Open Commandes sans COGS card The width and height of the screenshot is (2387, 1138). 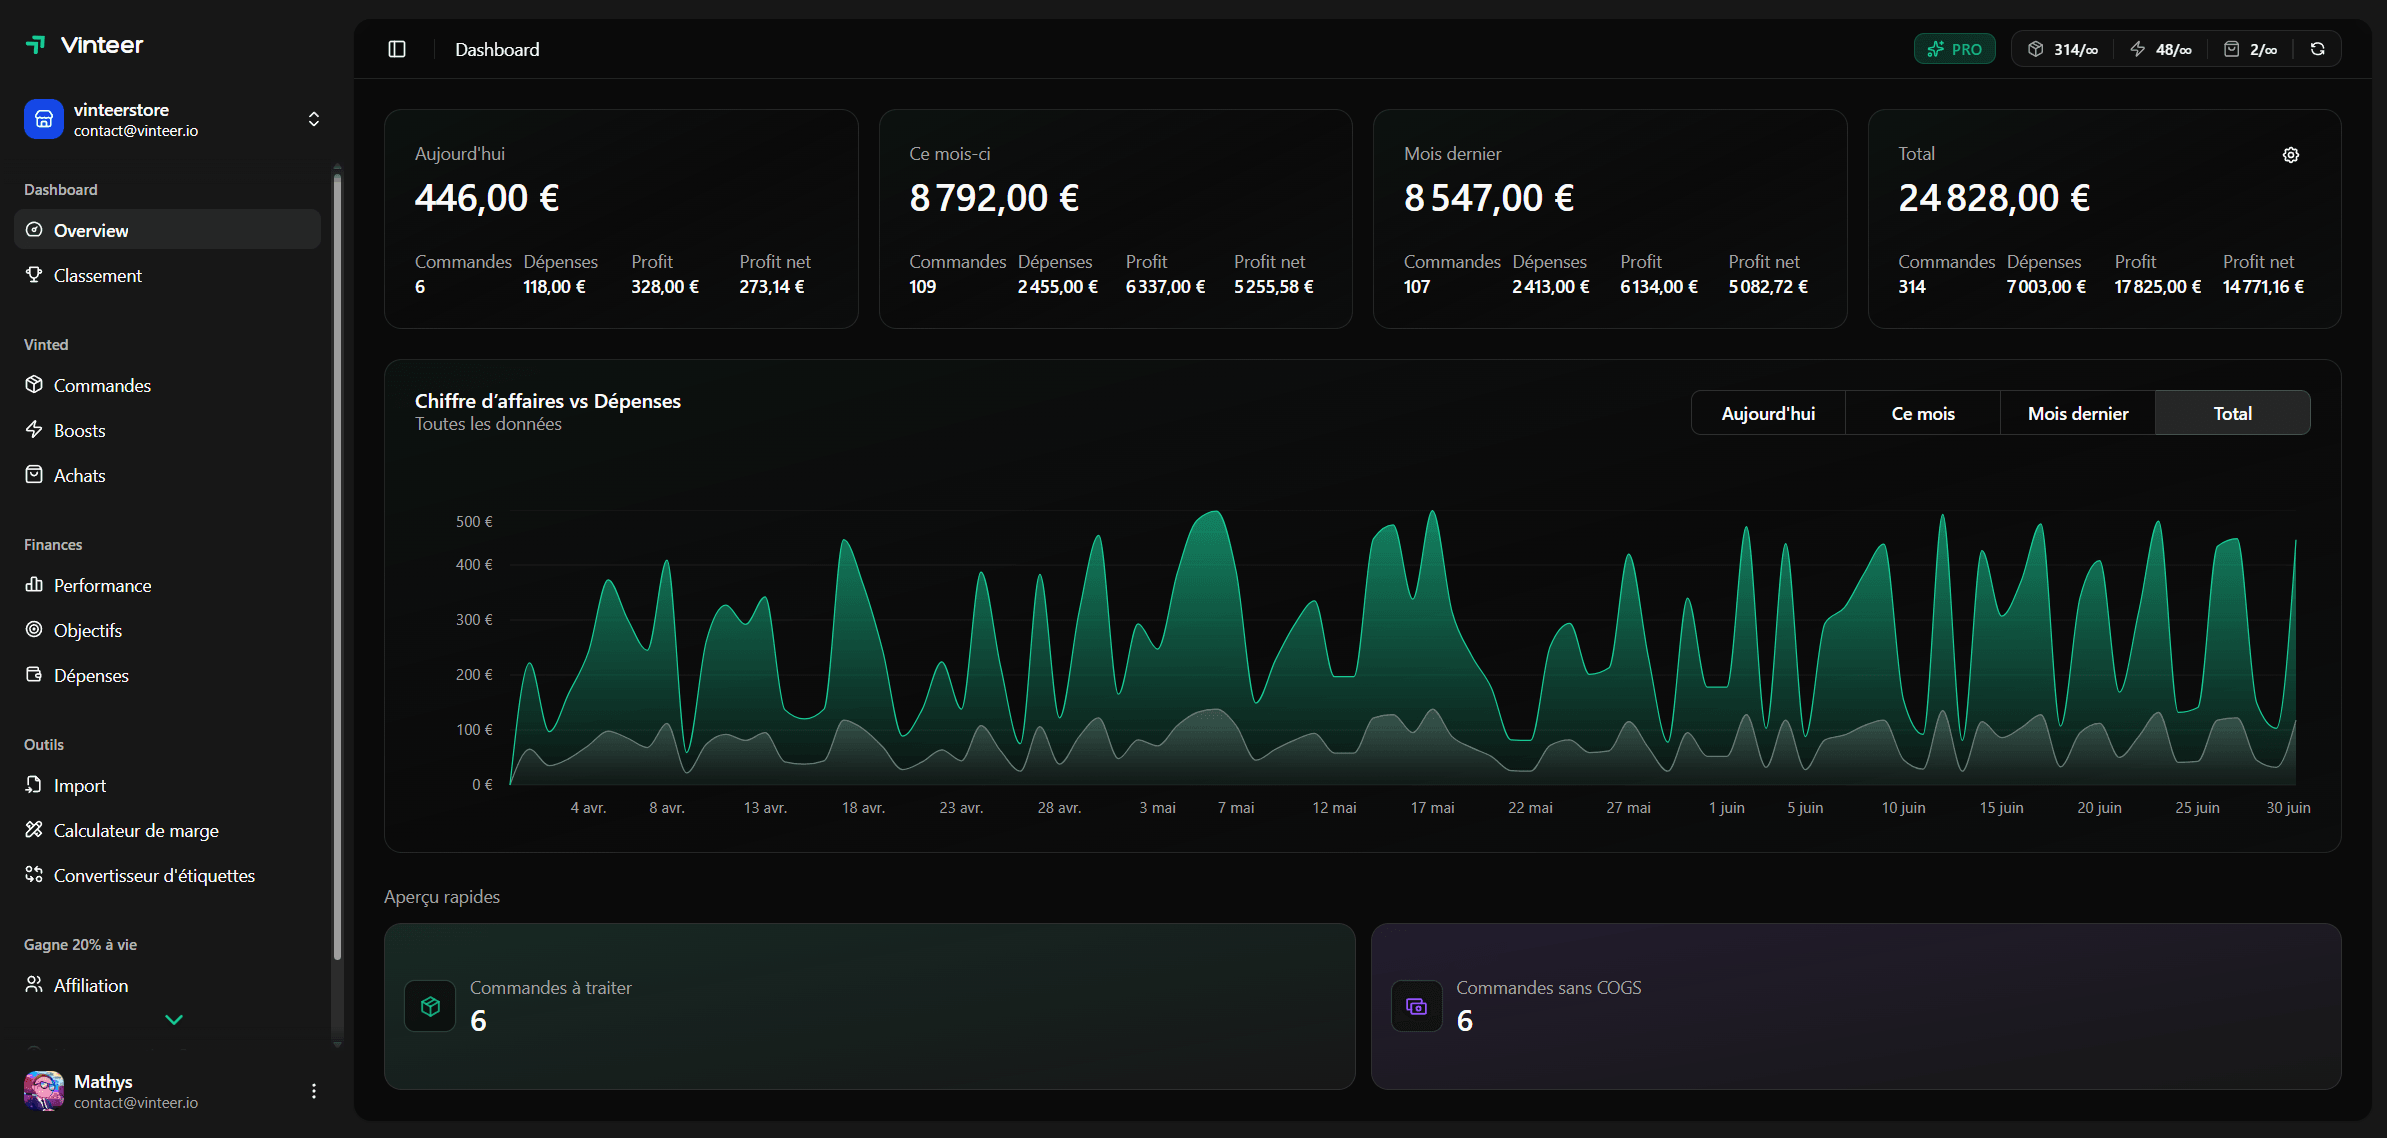coord(1855,1006)
